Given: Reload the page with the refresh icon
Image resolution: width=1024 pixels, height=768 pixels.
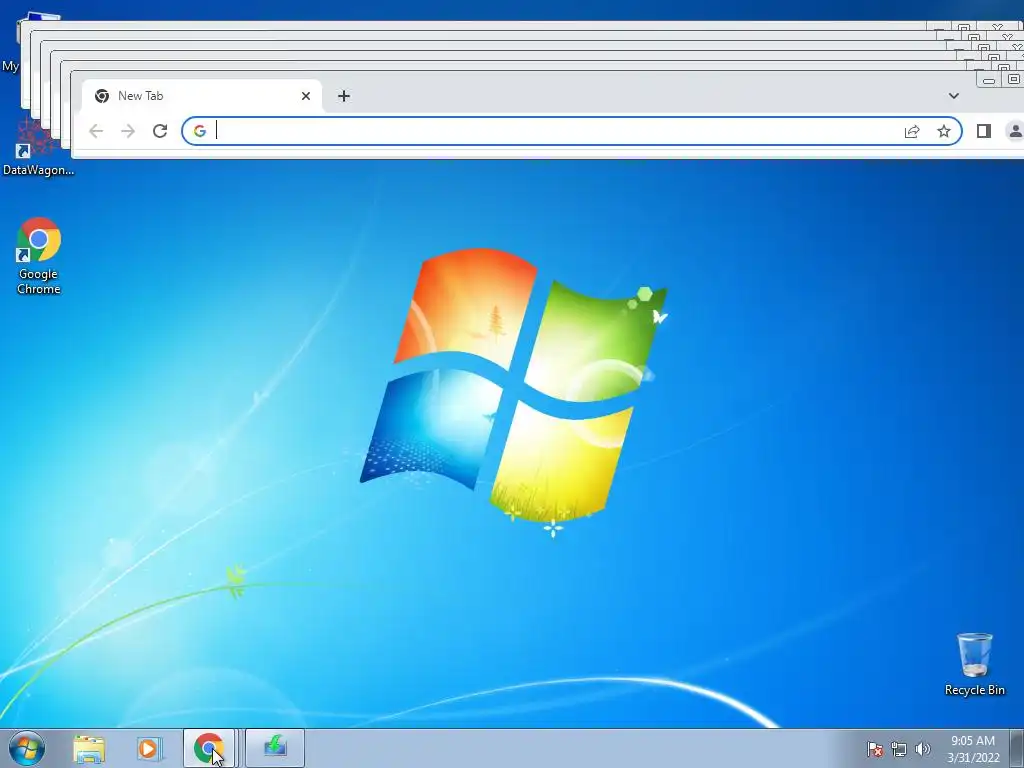Looking at the screenshot, I should tap(160, 131).
